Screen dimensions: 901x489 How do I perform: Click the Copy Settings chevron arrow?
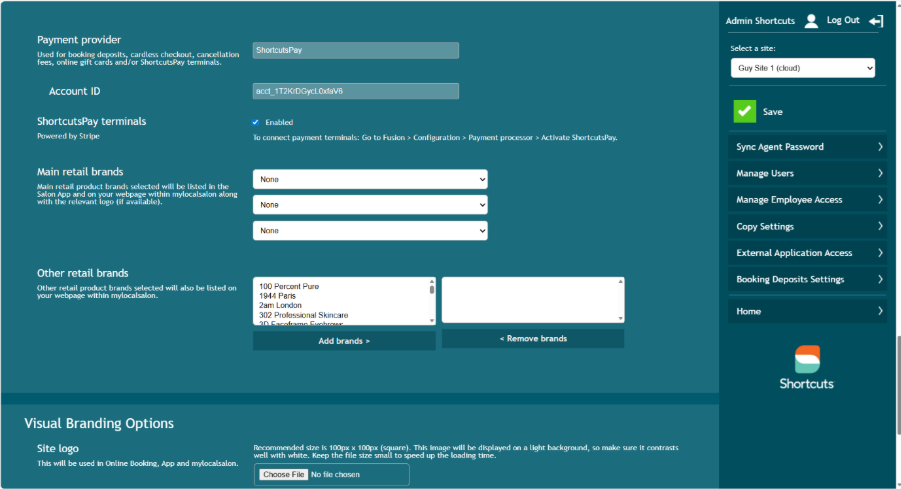pyautogui.click(x=880, y=226)
